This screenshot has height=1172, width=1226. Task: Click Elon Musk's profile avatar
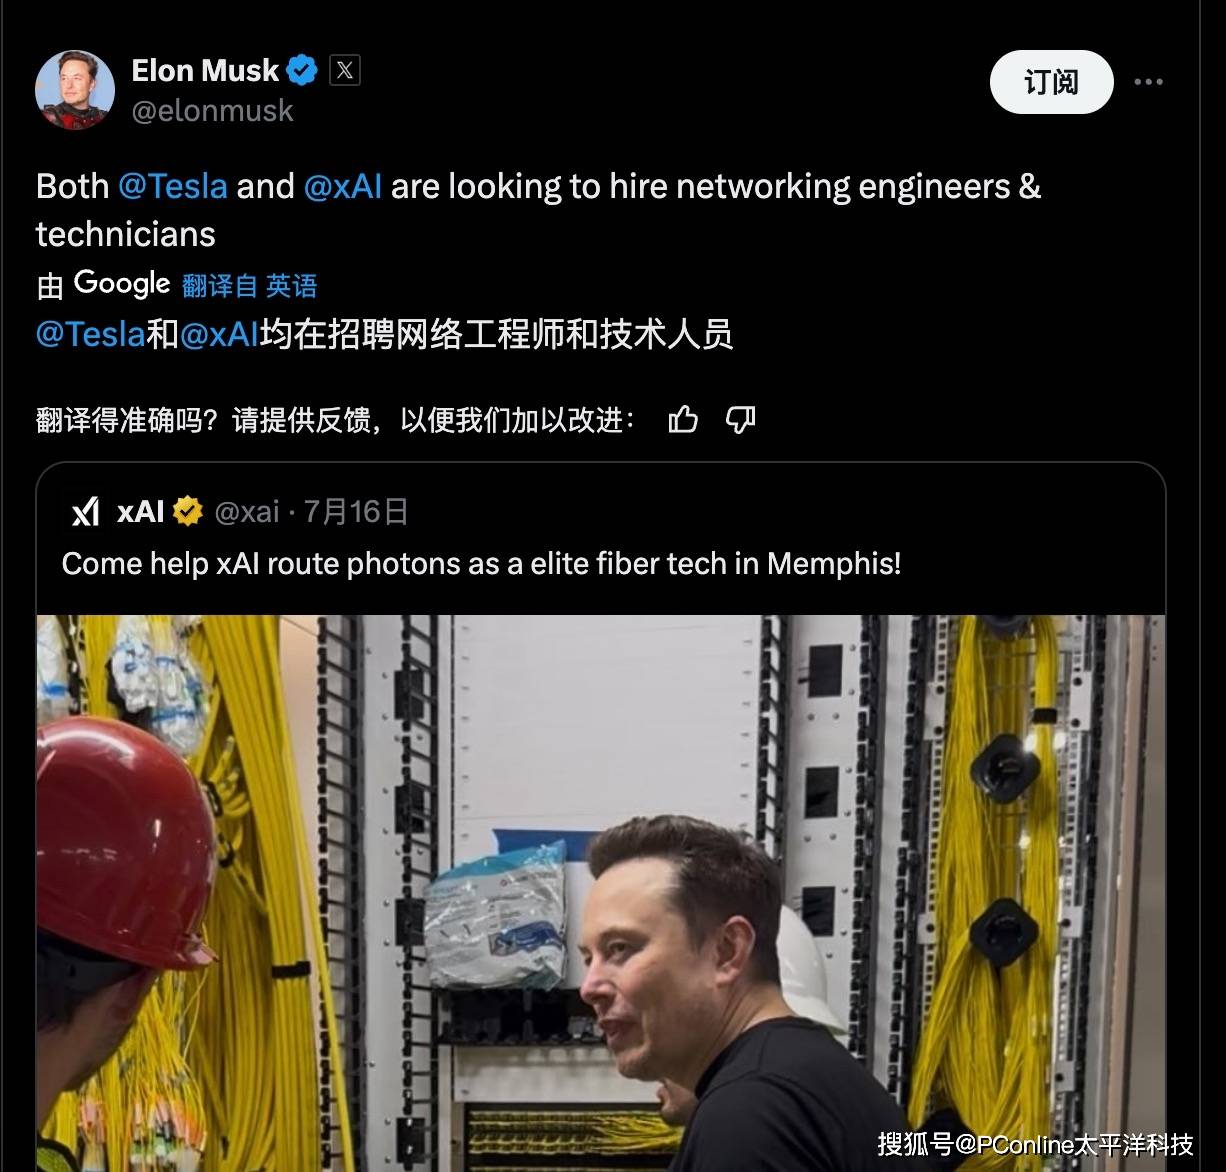tap(75, 90)
